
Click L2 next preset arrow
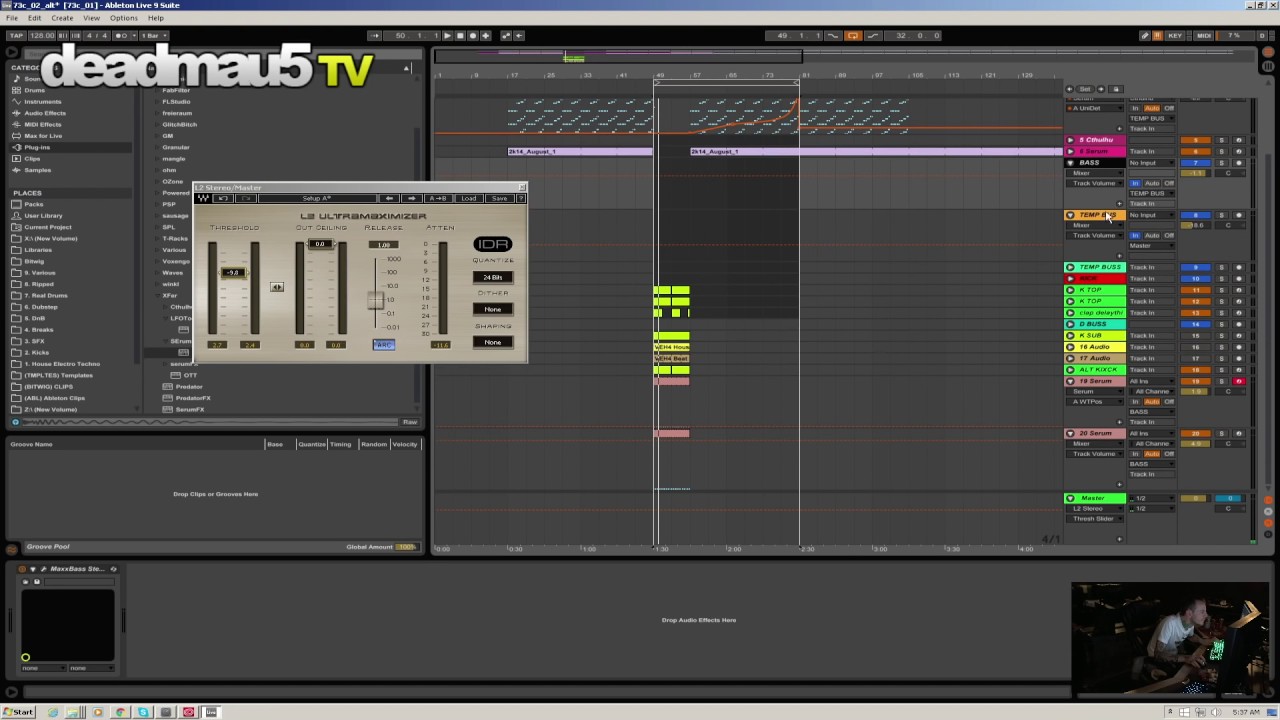pyautogui.click(x=412, y=198)
